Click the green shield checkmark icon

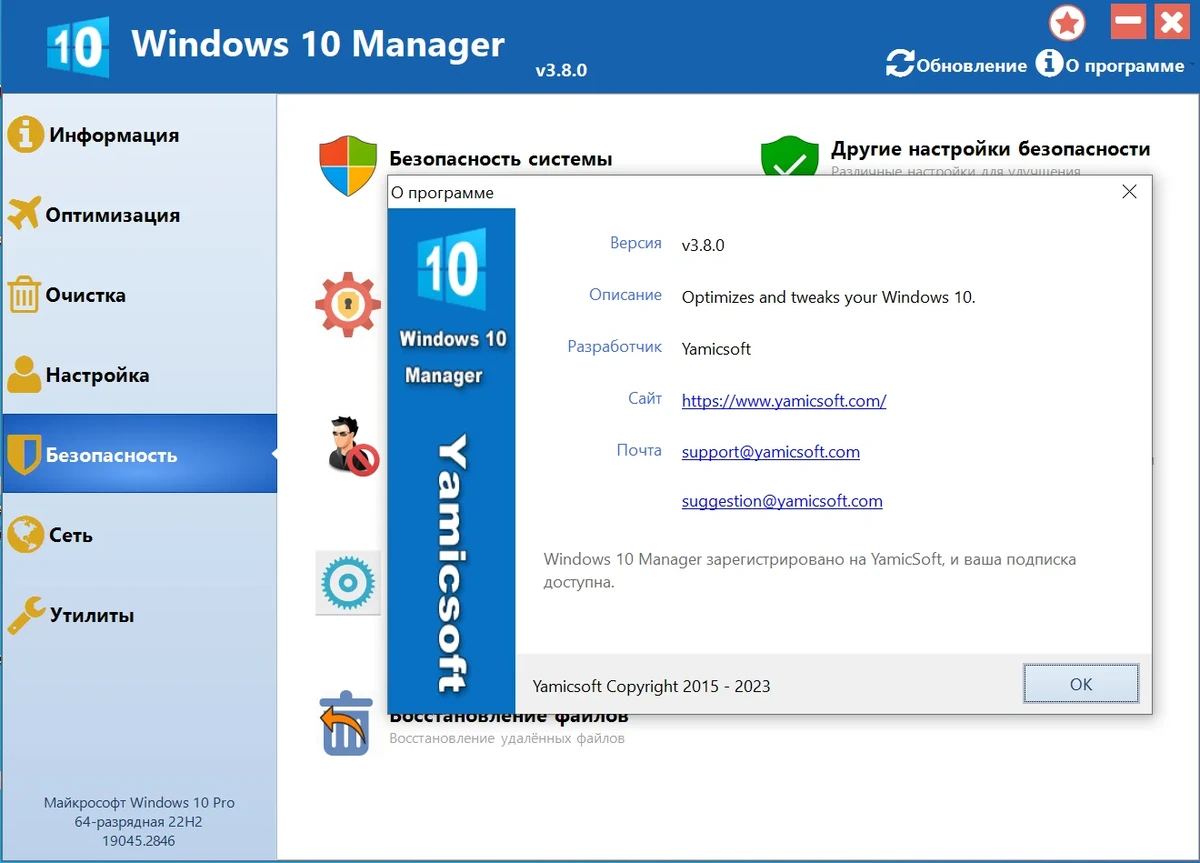(790, 158)
